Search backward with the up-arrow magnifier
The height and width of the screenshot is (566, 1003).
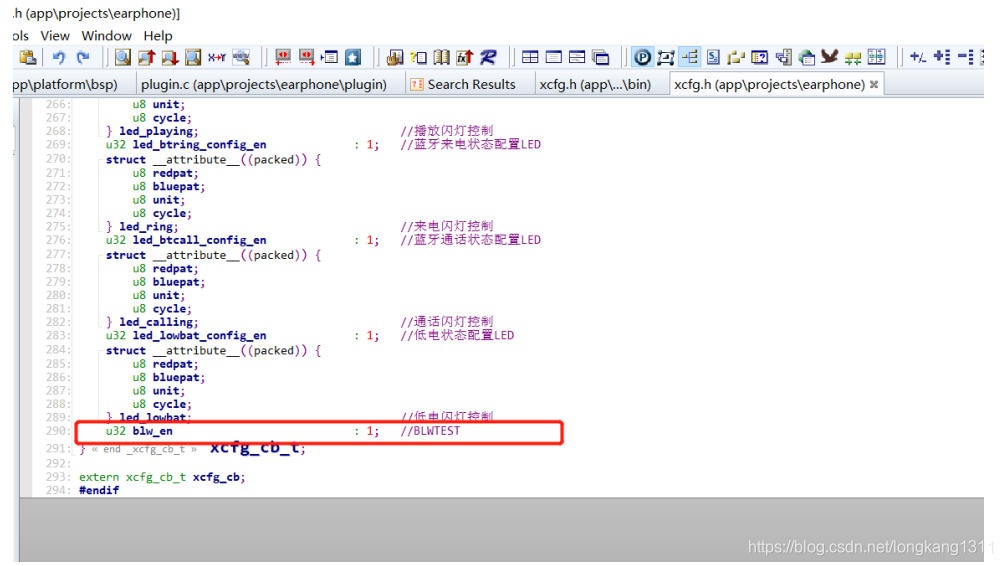point(146,58)
